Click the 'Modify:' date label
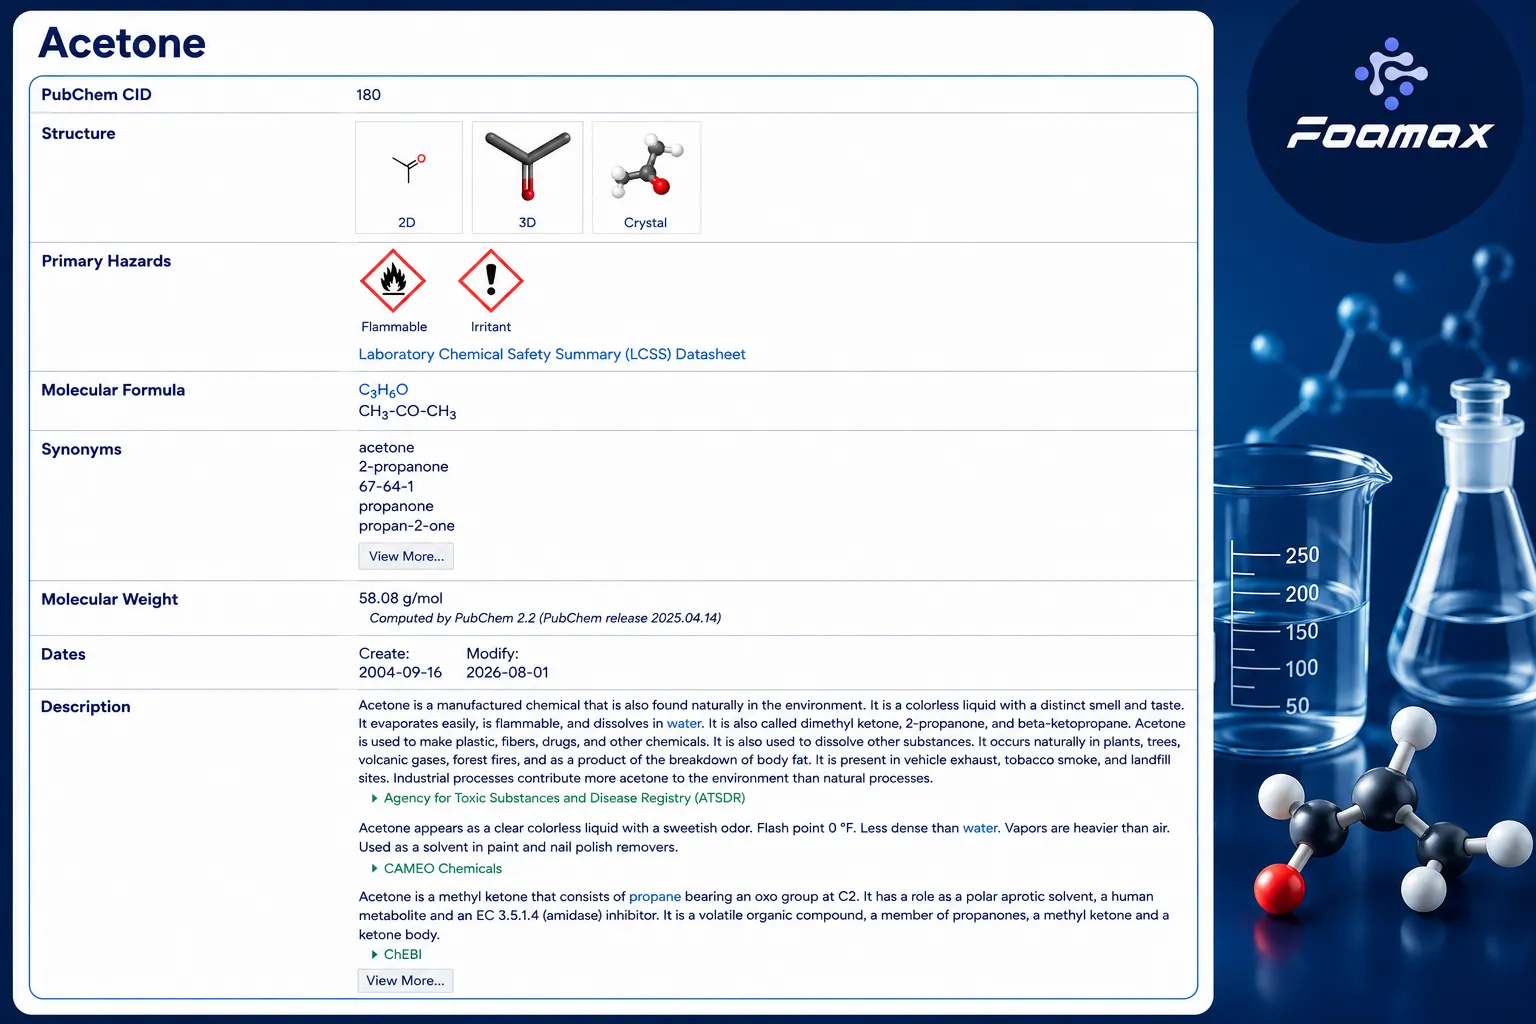 [492, 654]
